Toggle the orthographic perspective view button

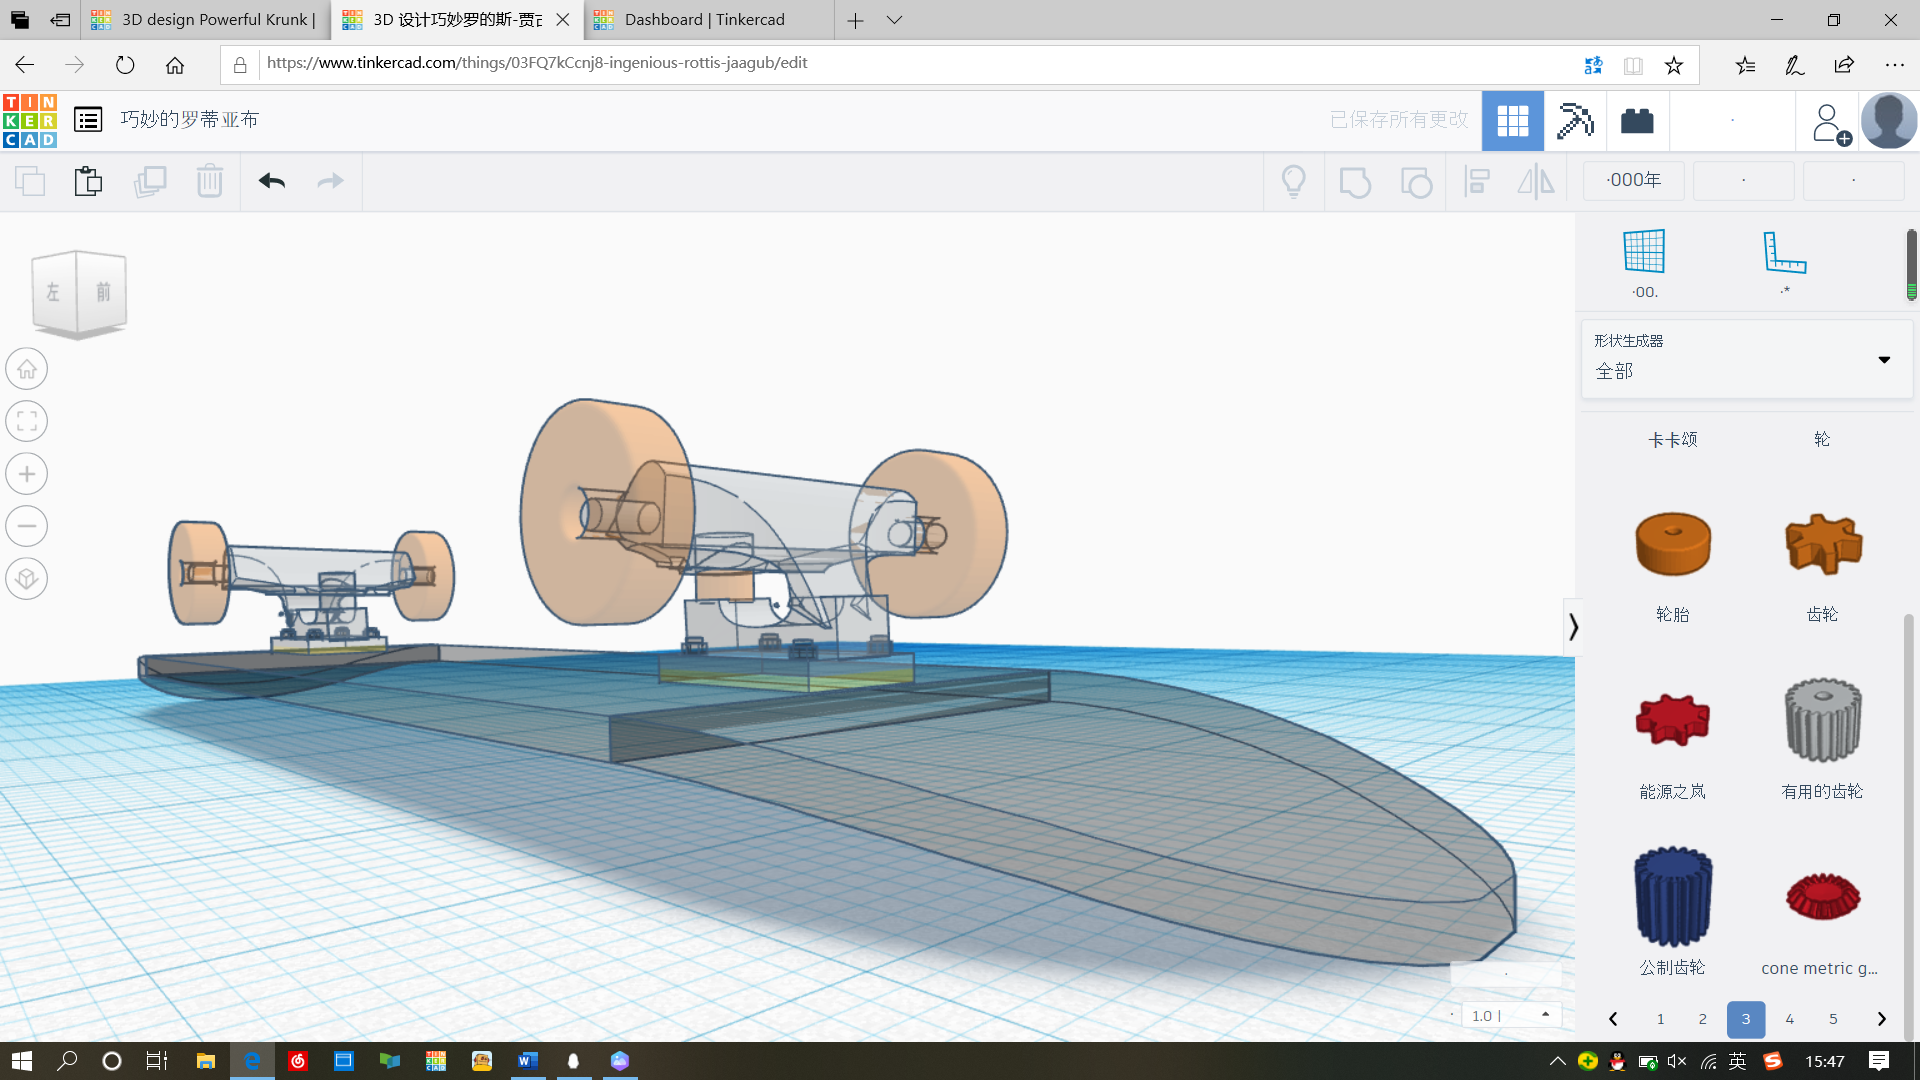pyautogui.click(x=27, y=579)
